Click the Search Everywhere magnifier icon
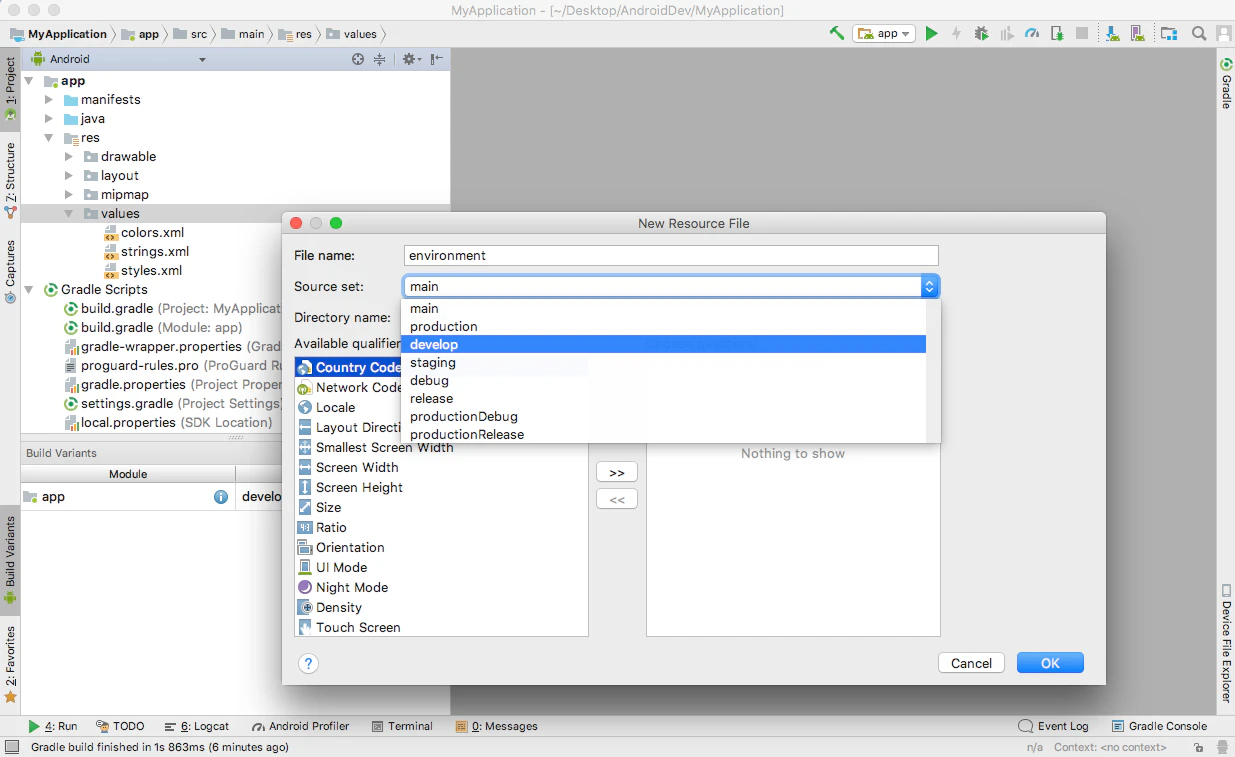 pyautogui.click(x=1199, y=33)
